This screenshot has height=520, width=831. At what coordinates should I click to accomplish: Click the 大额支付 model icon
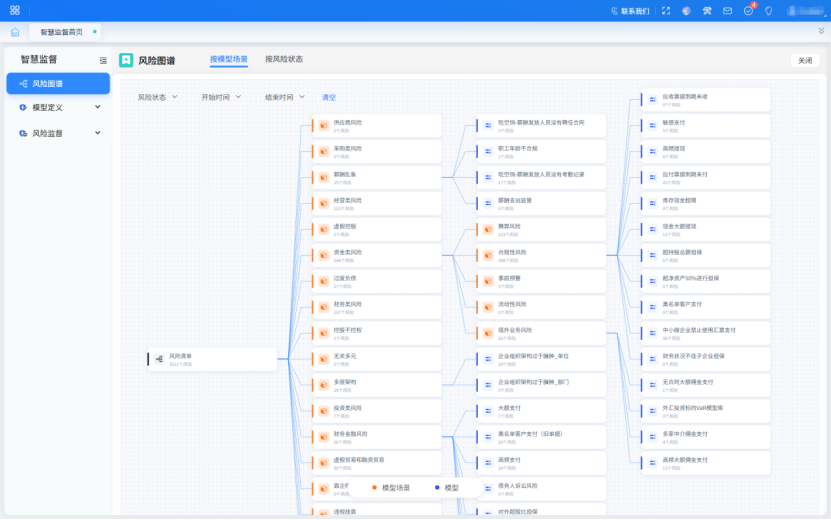[x=488, y=411]
